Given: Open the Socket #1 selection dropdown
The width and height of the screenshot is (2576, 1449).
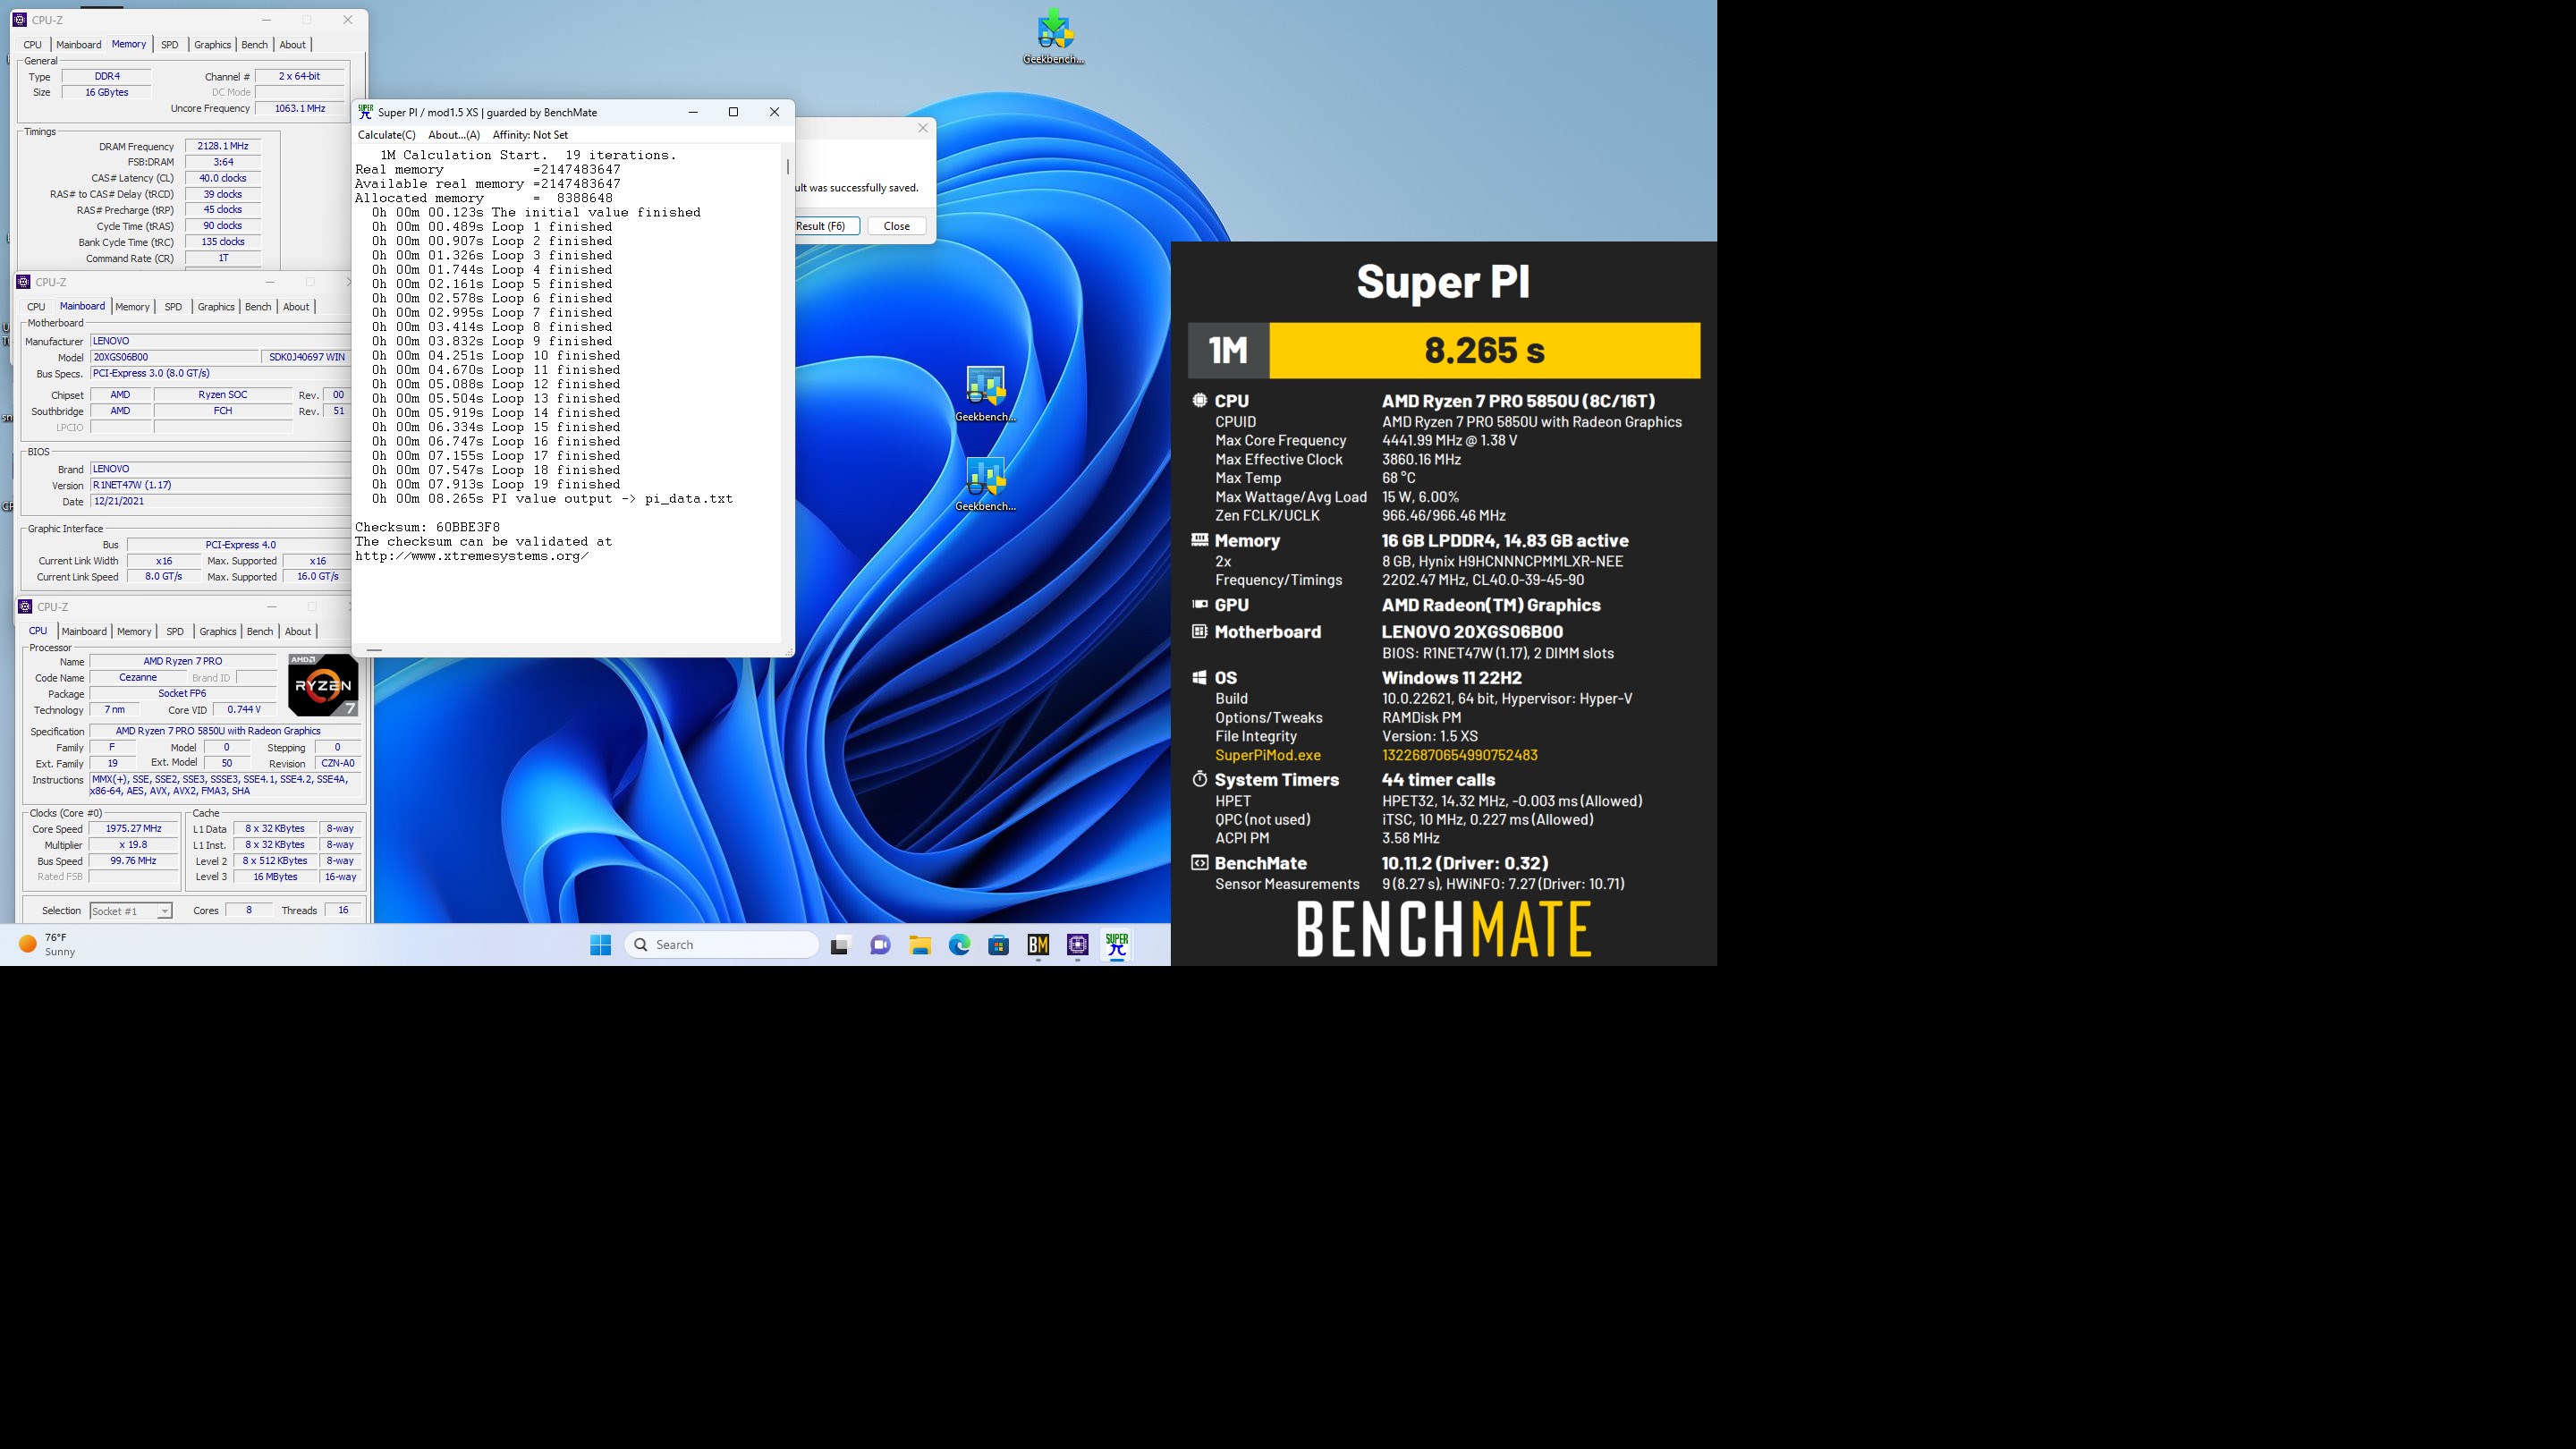Looking at the screenshot, I should tap(131, 911).
